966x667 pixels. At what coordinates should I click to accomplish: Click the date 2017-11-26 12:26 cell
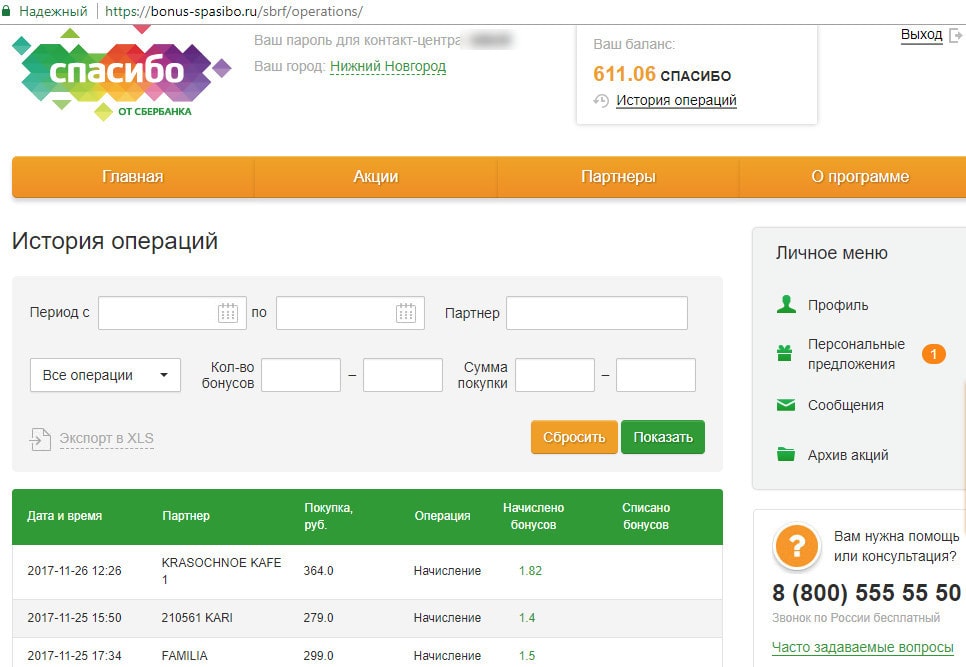(x=75, y=571)
